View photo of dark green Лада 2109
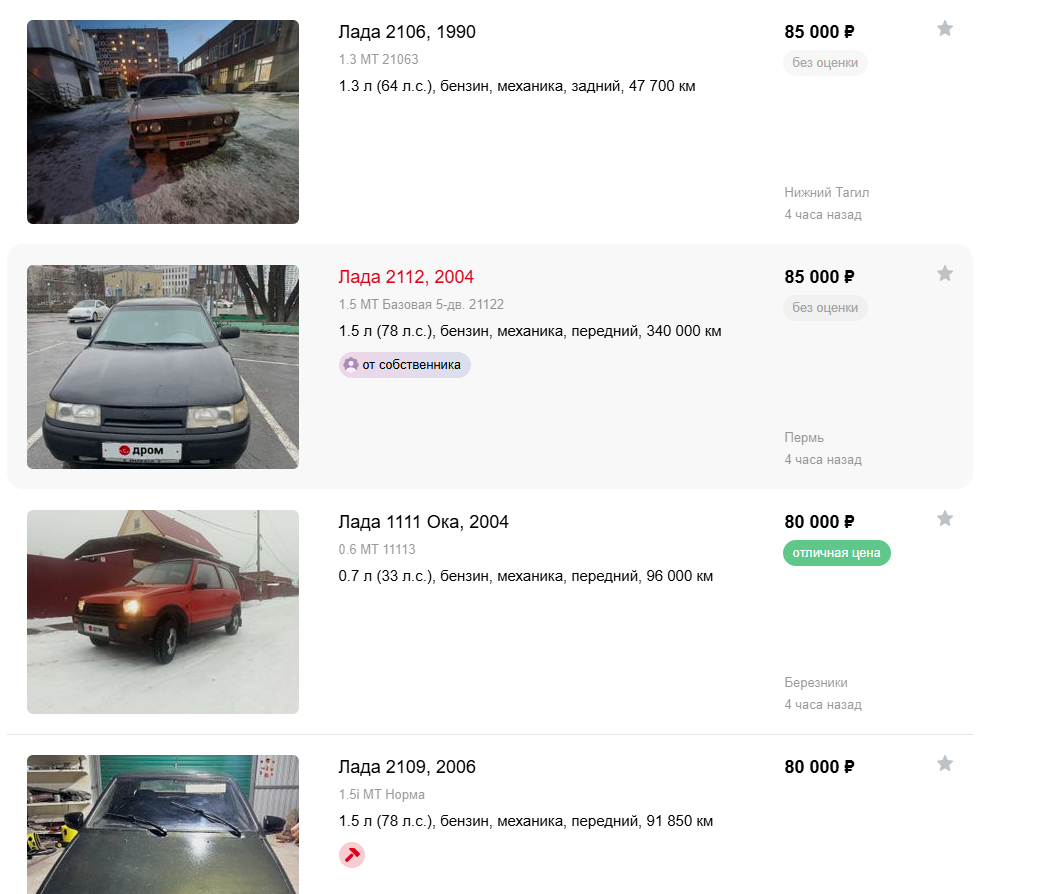Screen dimensions: 1056x894 (x=163, y=825)
